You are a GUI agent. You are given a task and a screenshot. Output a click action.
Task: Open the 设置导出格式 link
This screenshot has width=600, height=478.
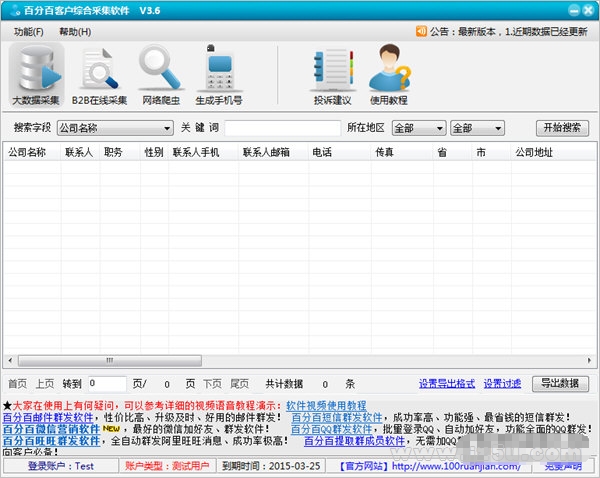(447, 383)
